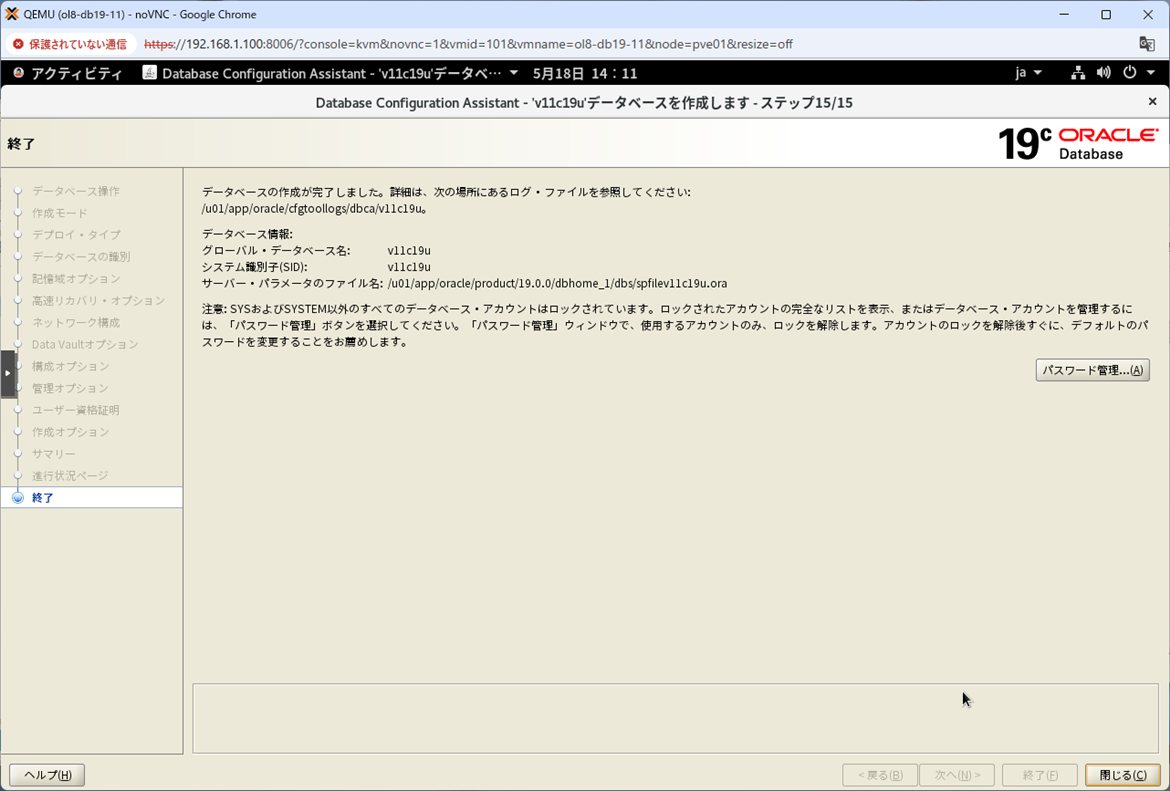Open the power menu icon
Screen dimensions: 1170x791
click(1130, 73)
